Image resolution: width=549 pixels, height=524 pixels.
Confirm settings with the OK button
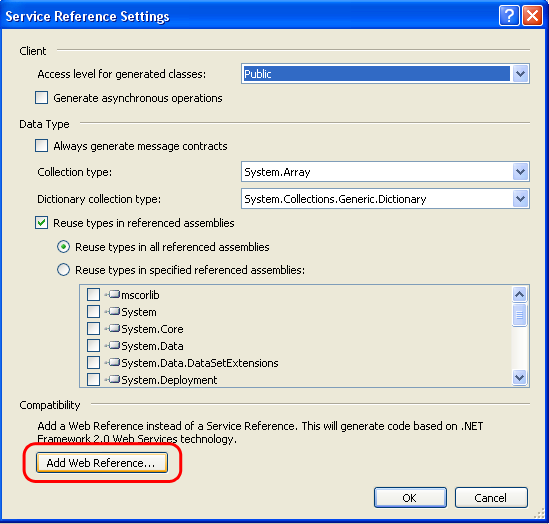[x=410, y=497]
